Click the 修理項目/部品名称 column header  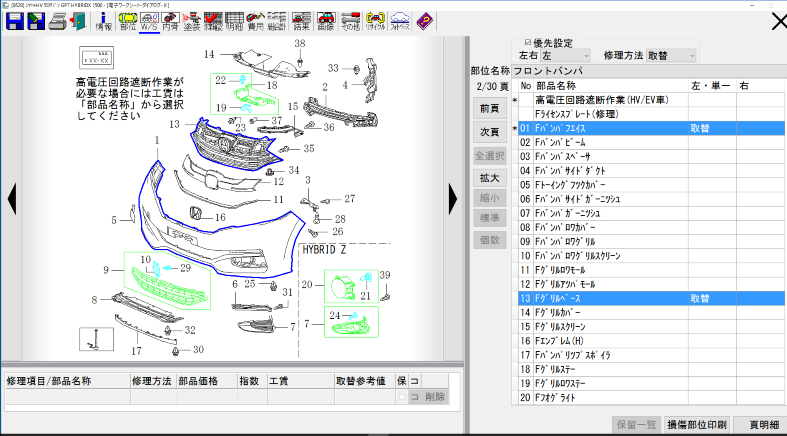67,381
